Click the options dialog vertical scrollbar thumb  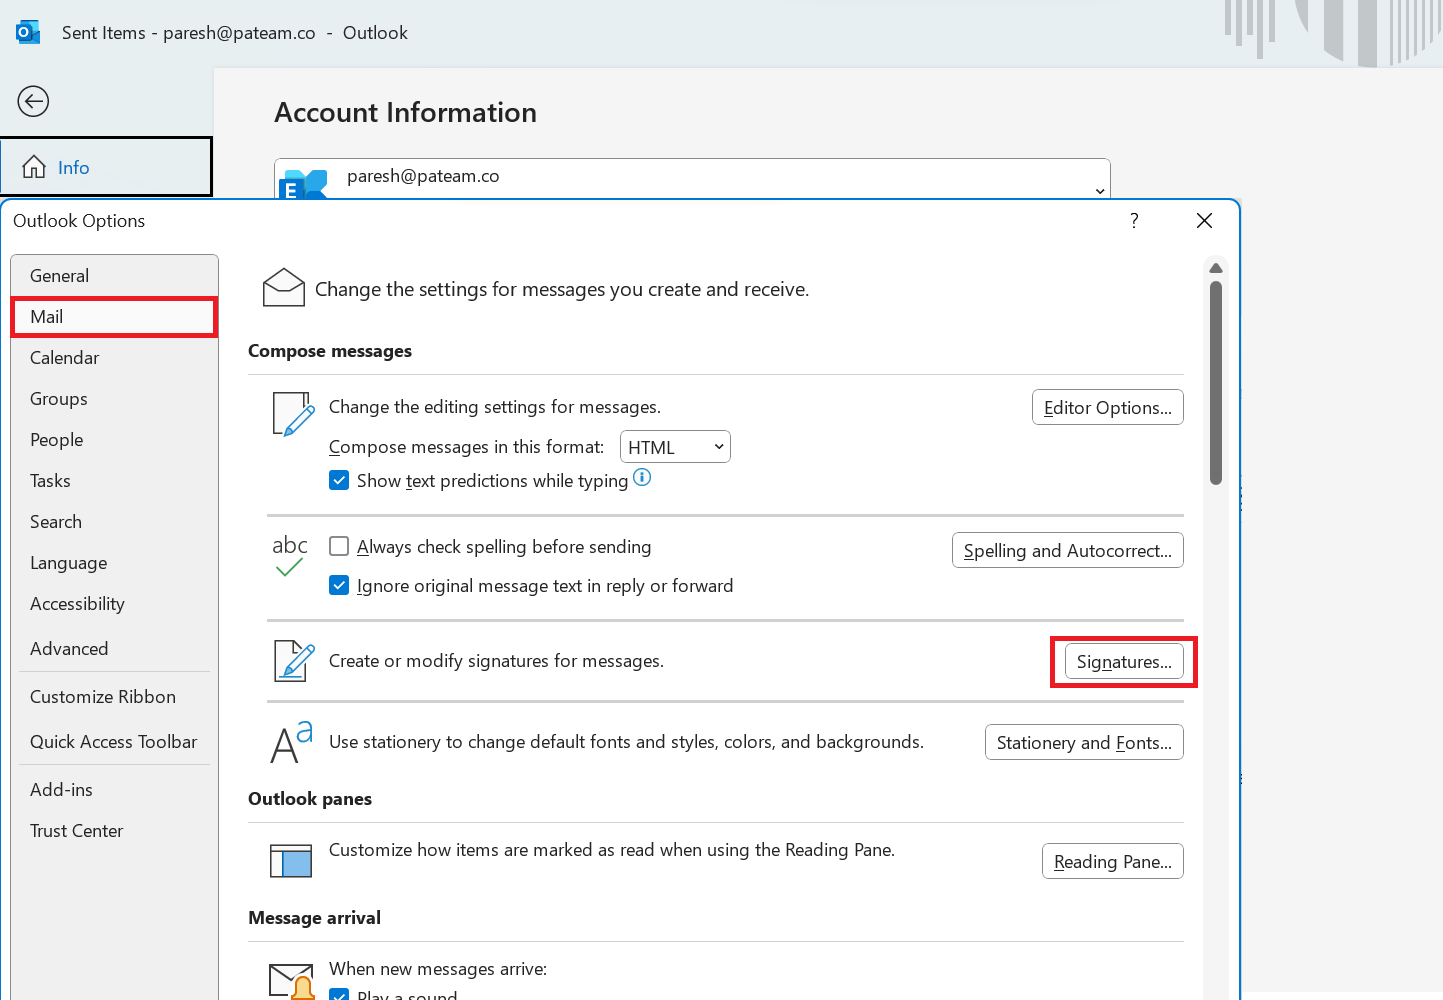pyautogui.click(x=1216, y=382)
